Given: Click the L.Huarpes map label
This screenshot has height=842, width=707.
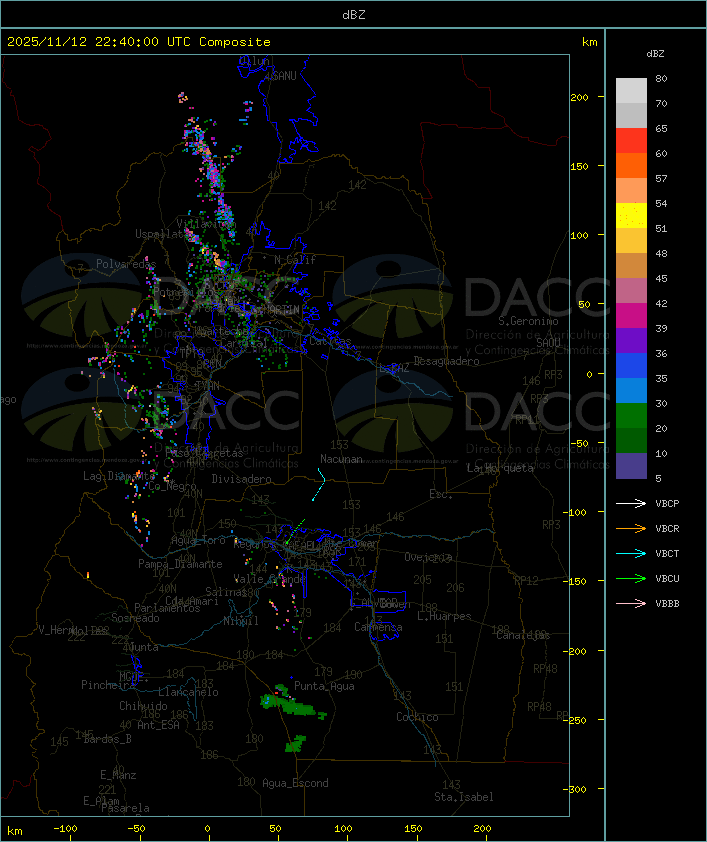Looking at the screenshot, I should [444, 616].
